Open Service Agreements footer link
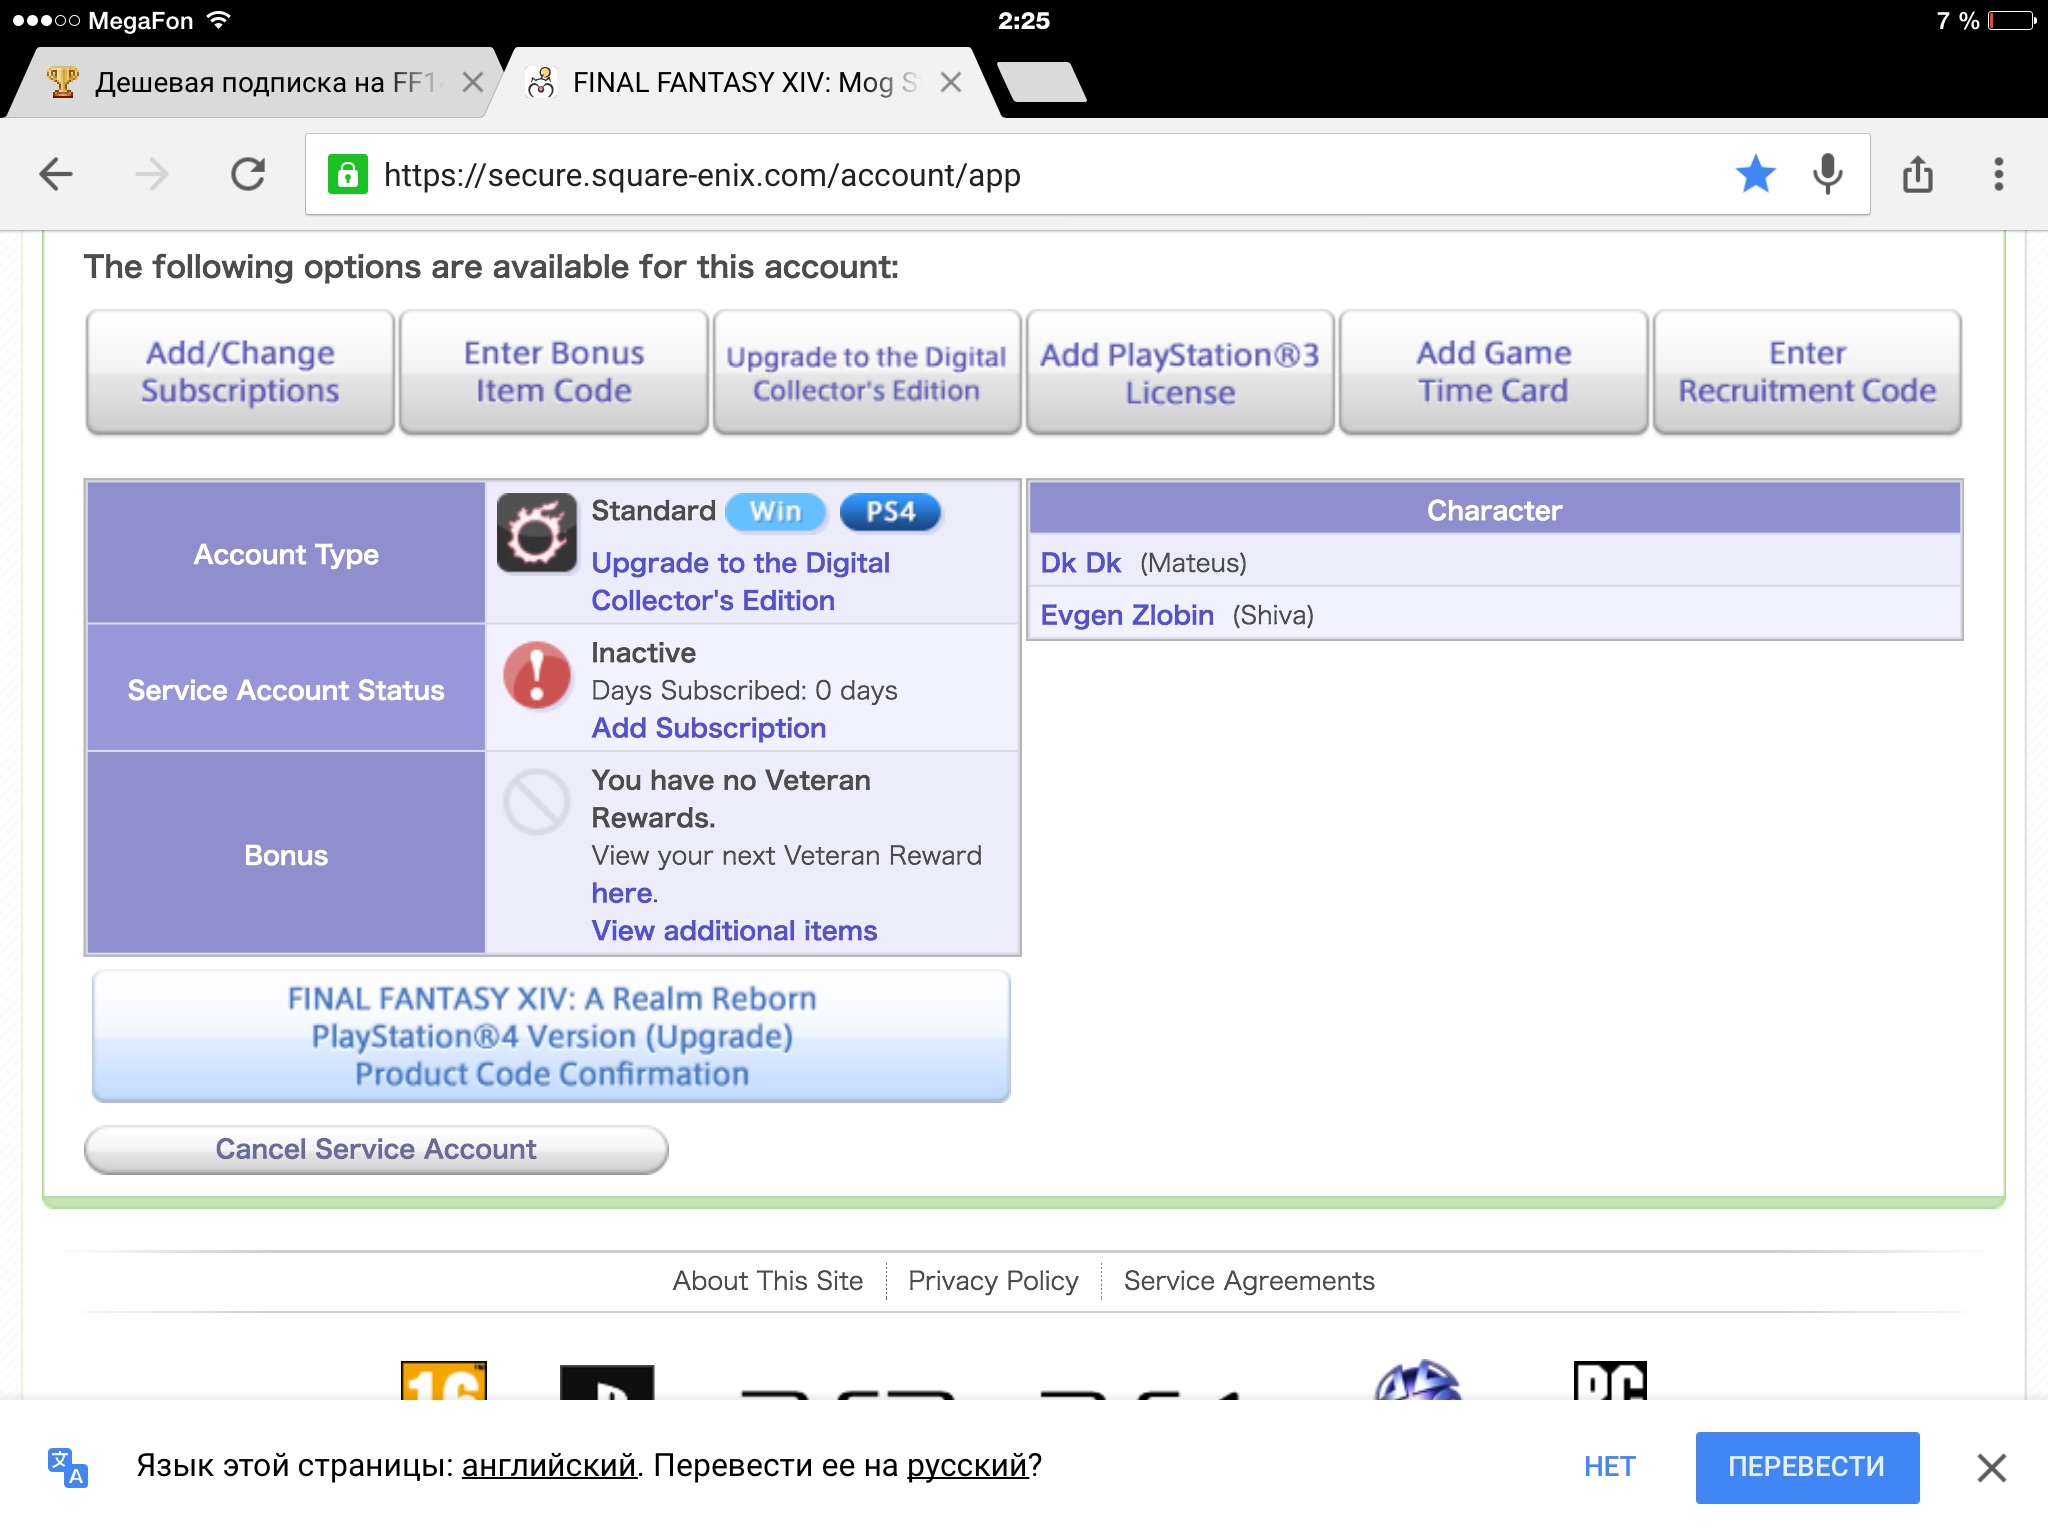 pyautogui.click(x=1249, y=1281)
